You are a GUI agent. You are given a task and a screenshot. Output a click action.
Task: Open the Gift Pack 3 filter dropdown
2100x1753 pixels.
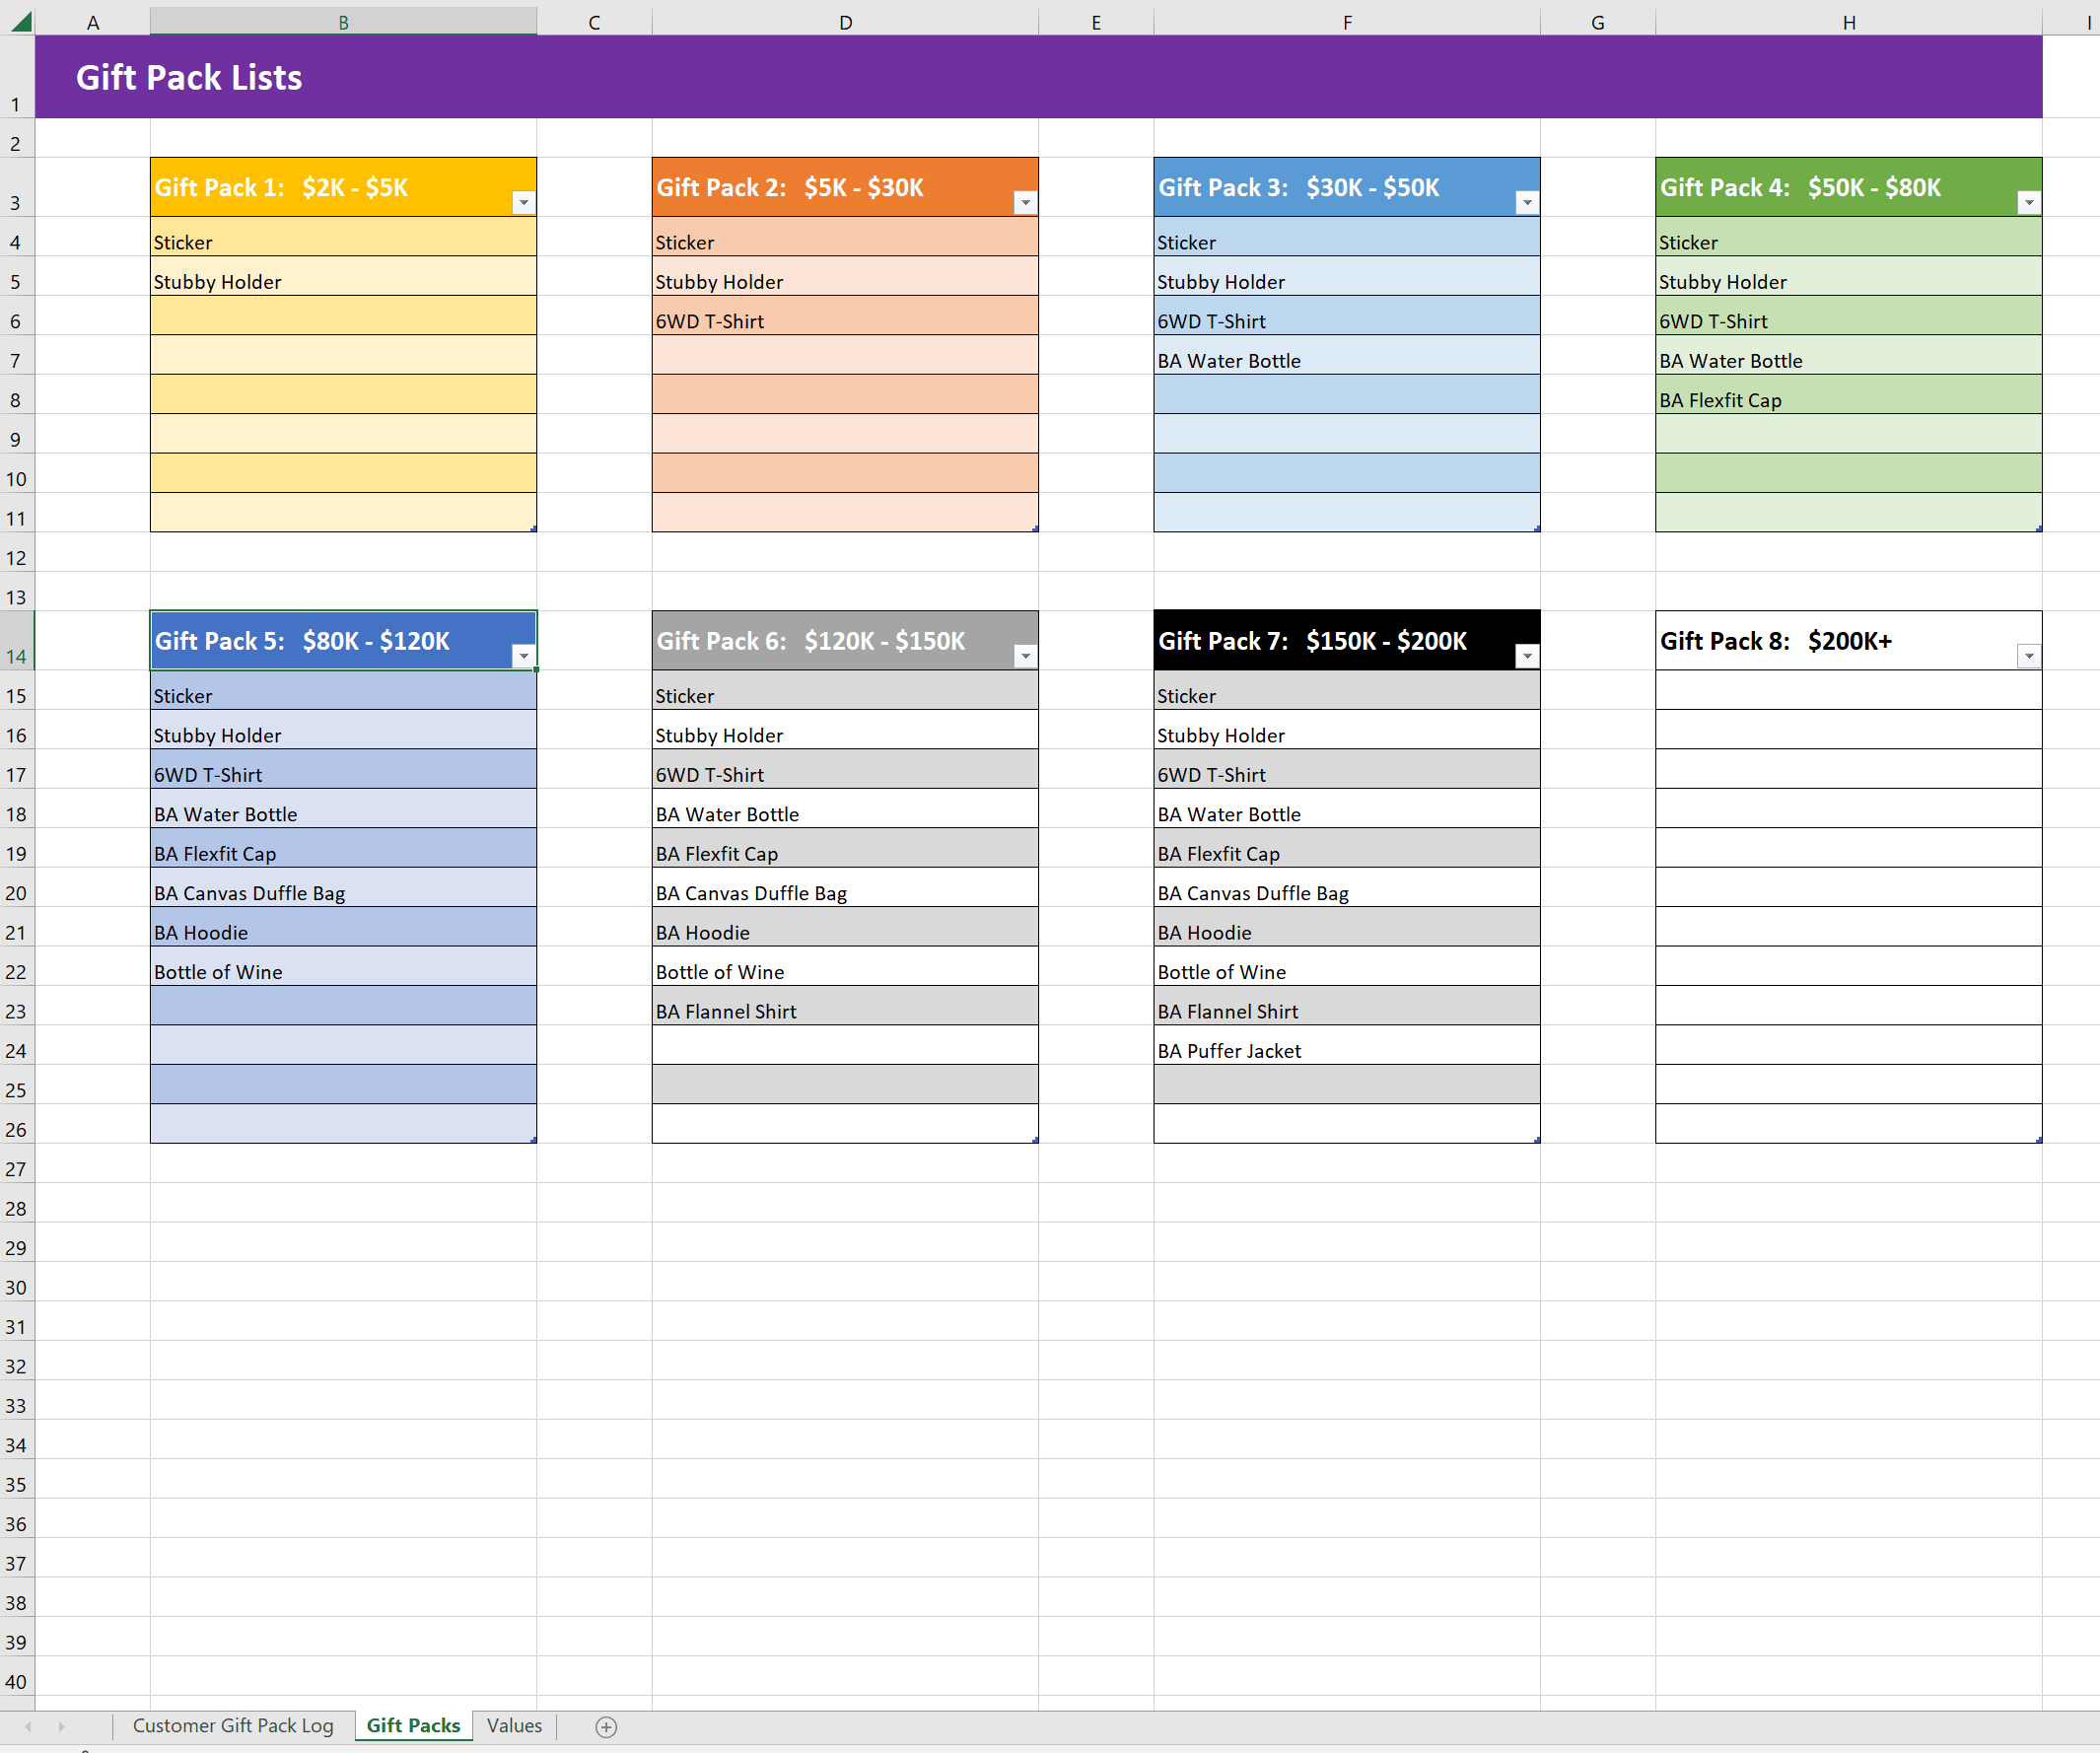[1527, 202]
